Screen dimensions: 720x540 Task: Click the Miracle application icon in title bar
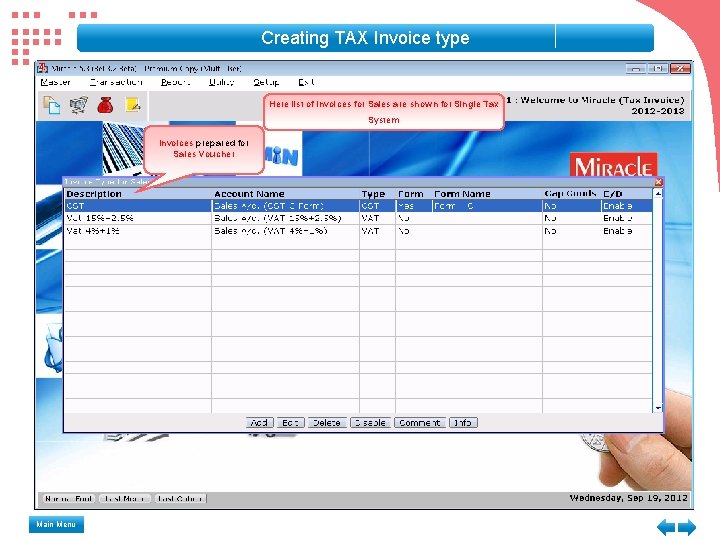click(43, 68)
